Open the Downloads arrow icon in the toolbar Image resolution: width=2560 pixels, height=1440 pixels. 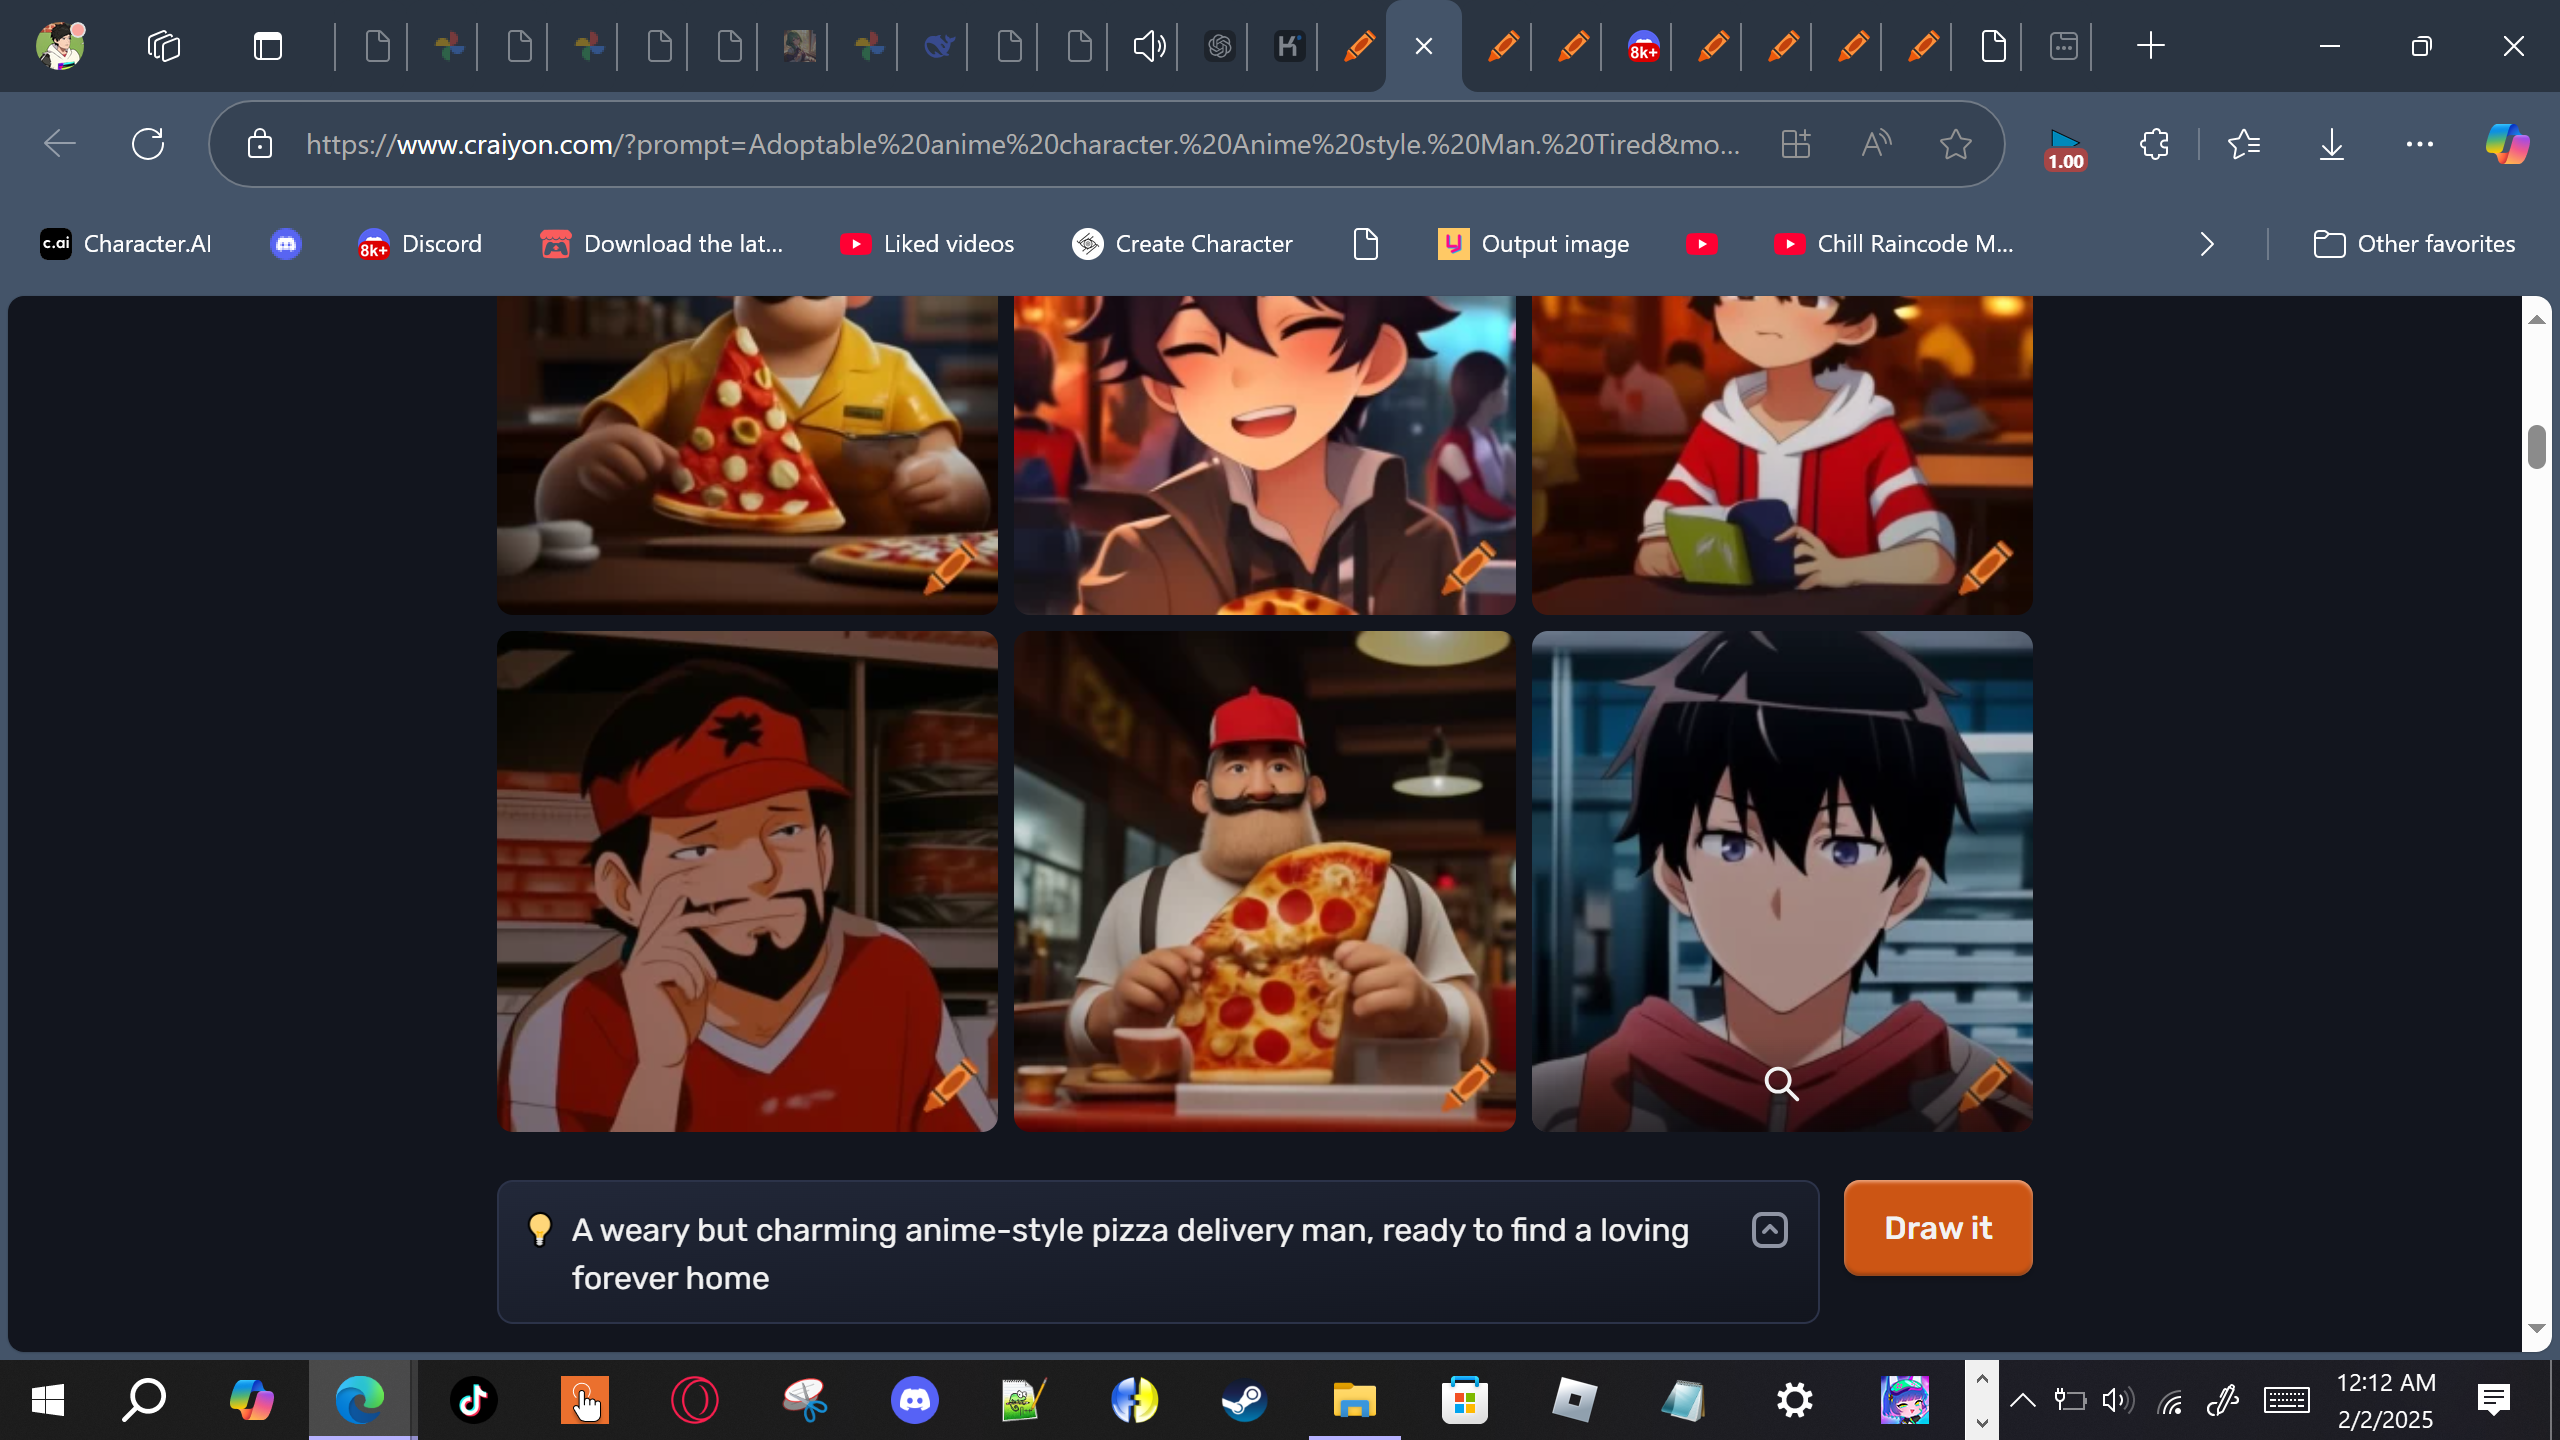pyautogui.click(x=2331, y=144)
